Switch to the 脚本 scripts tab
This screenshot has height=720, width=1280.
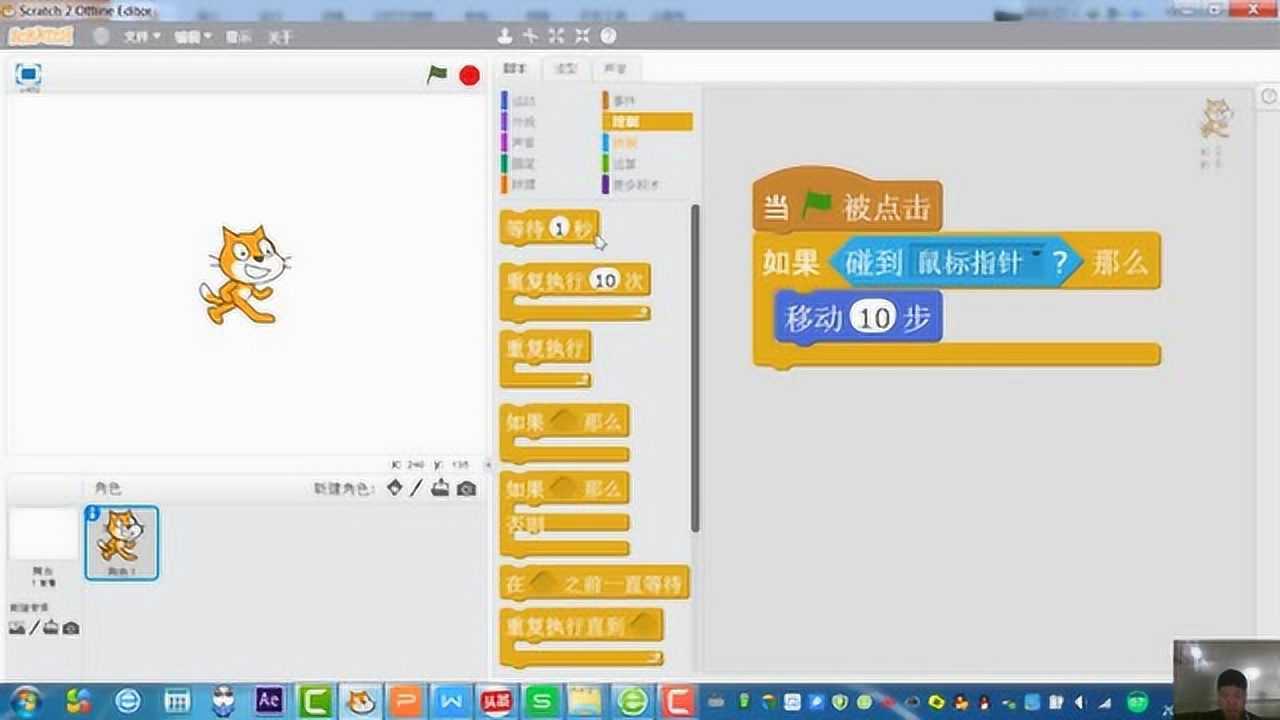click(516, 69)
